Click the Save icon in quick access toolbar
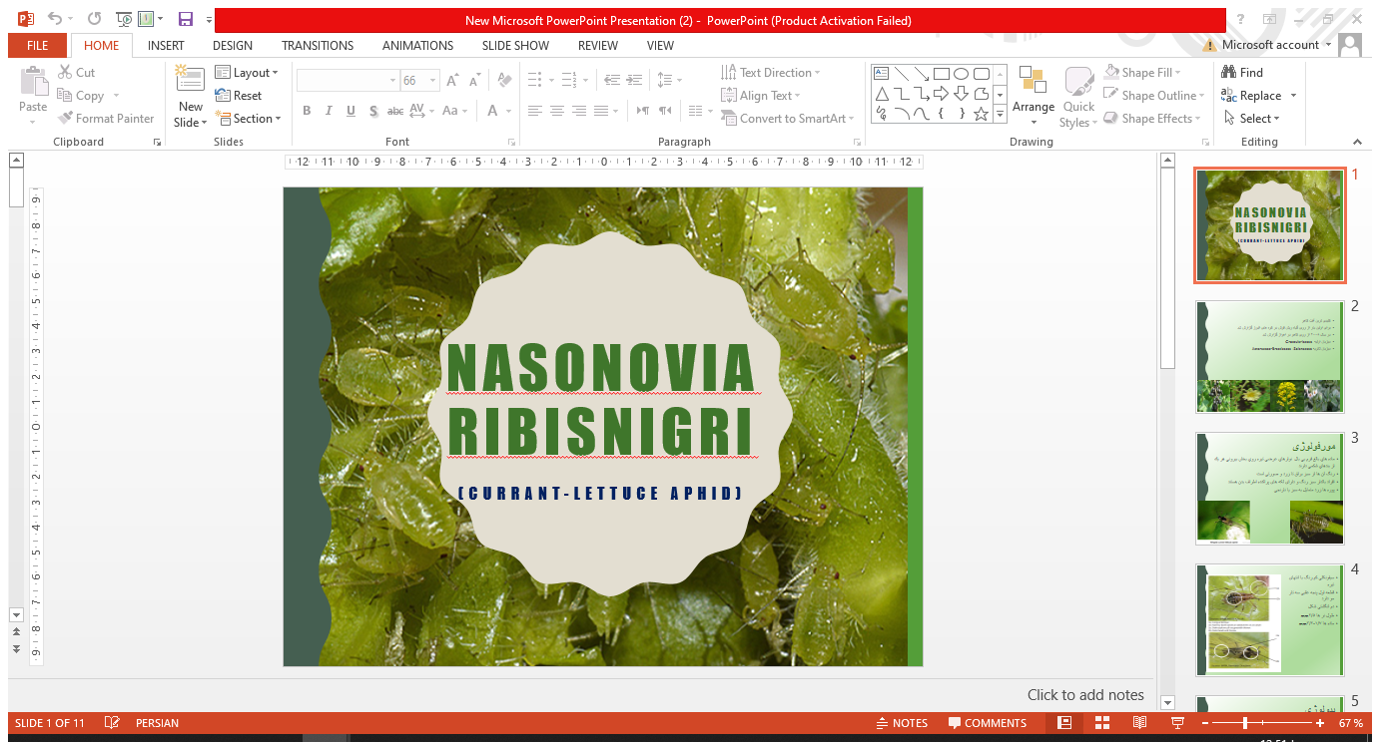The image size is (1380, 742). coord(185,19)
